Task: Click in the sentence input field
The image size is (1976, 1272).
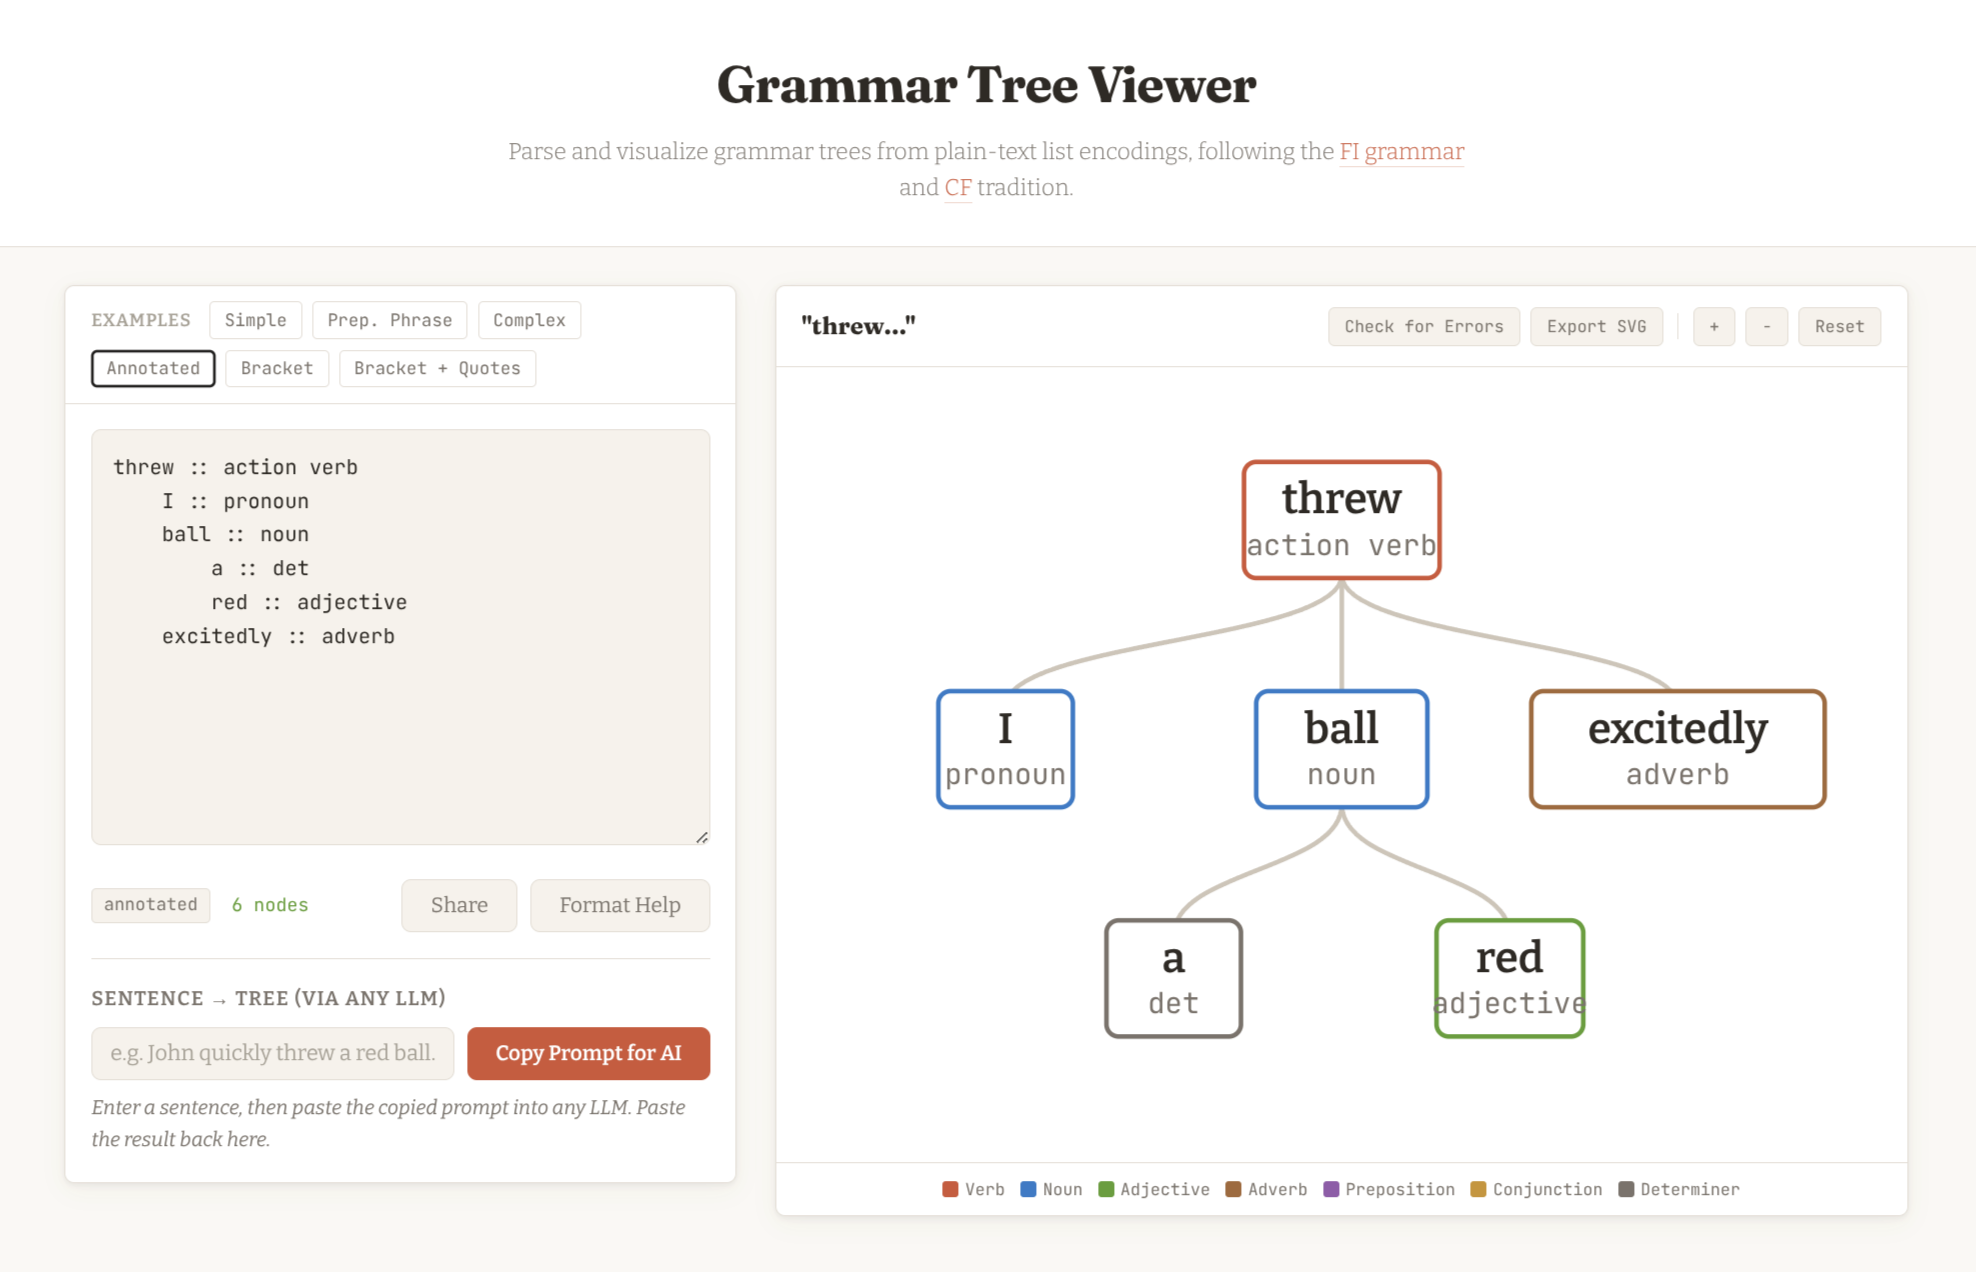Action: pyautogui.click(x=272, y=1053)
